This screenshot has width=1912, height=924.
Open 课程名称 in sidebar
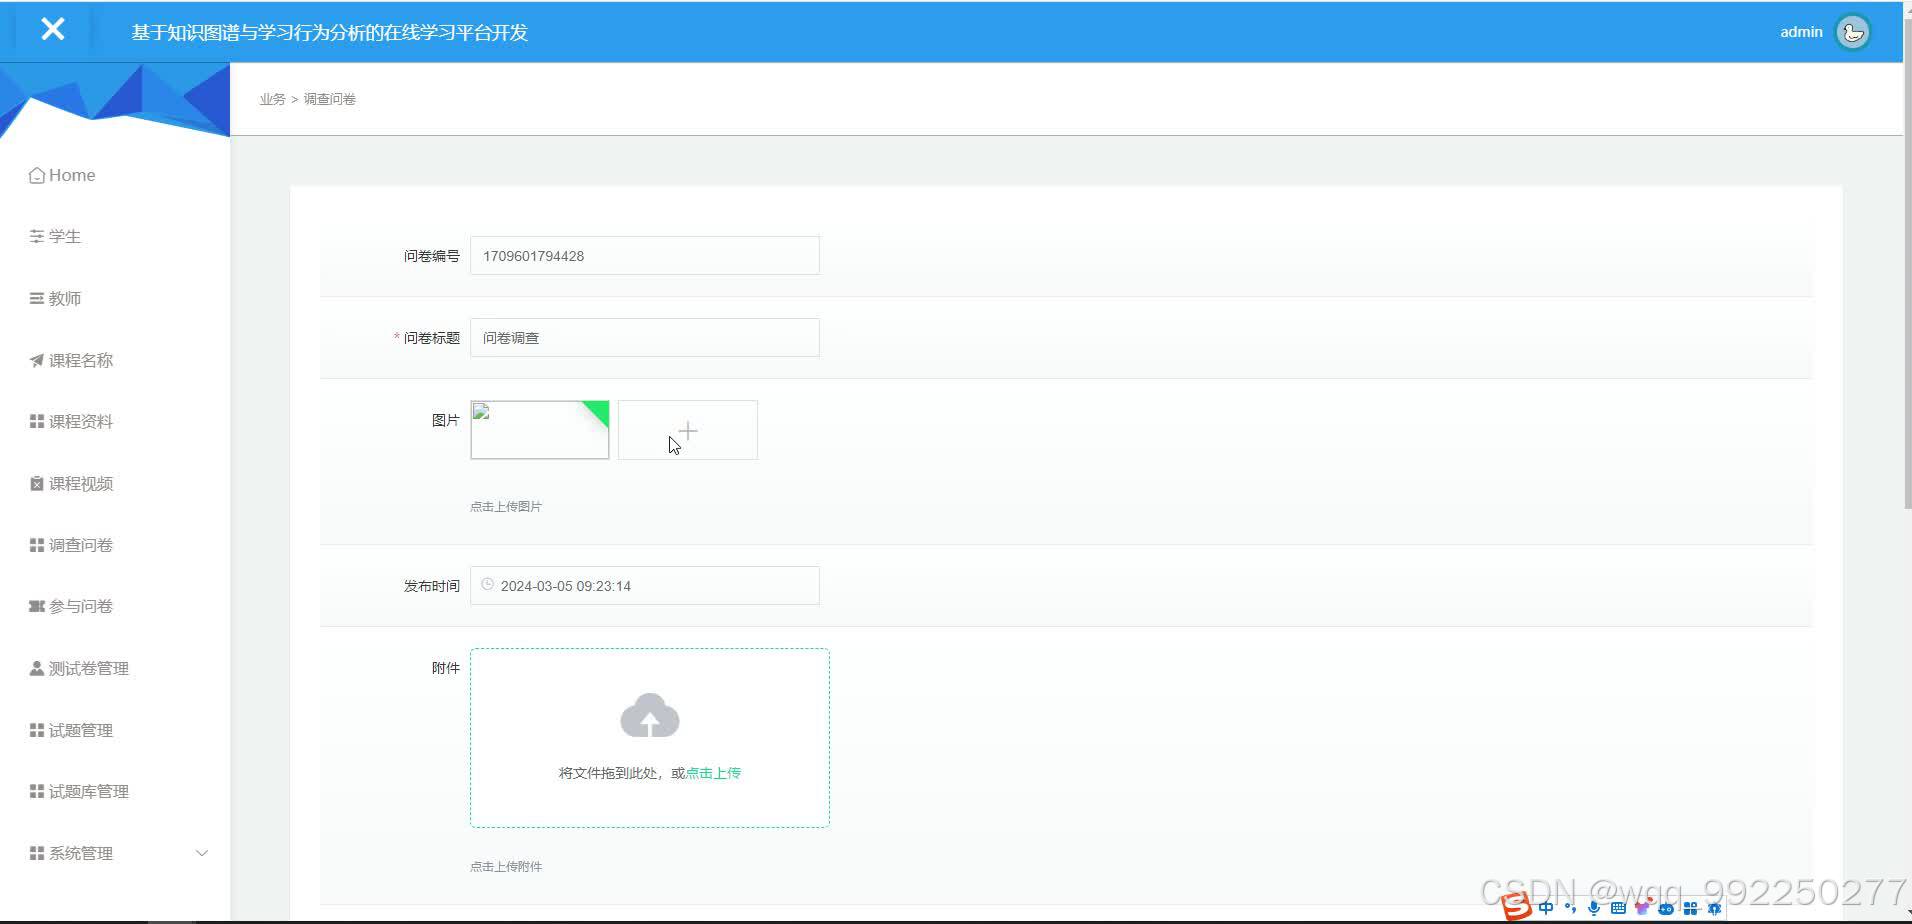coord(71,361)
